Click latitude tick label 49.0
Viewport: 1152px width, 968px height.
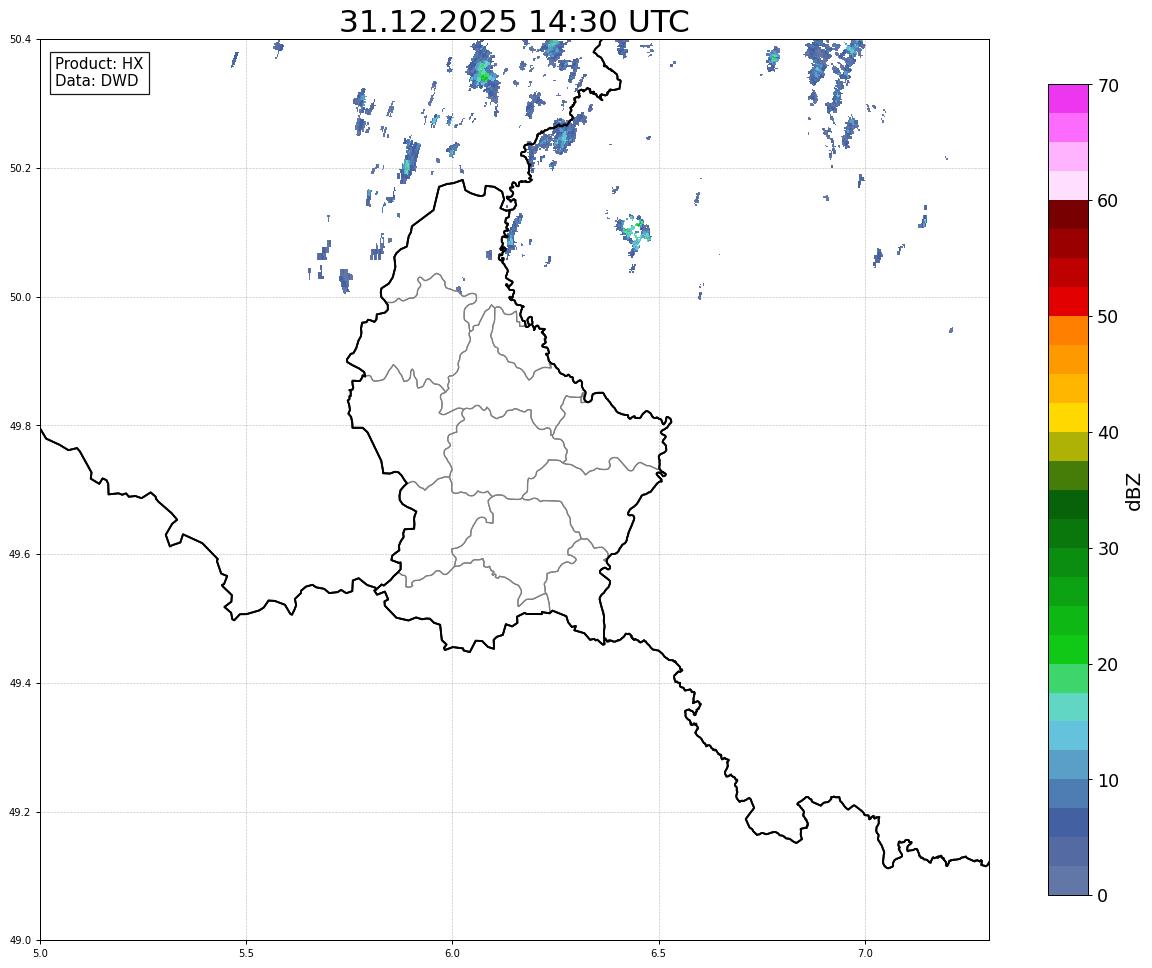coord(20,941)
